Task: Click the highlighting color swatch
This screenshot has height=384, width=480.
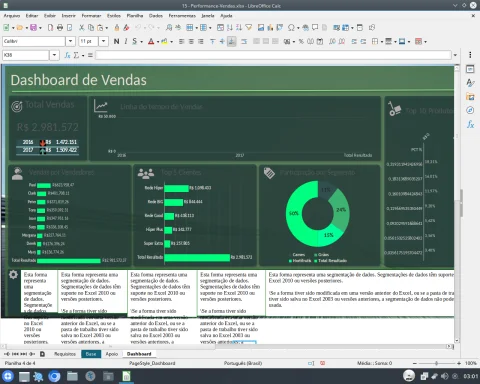Action: 164,41
